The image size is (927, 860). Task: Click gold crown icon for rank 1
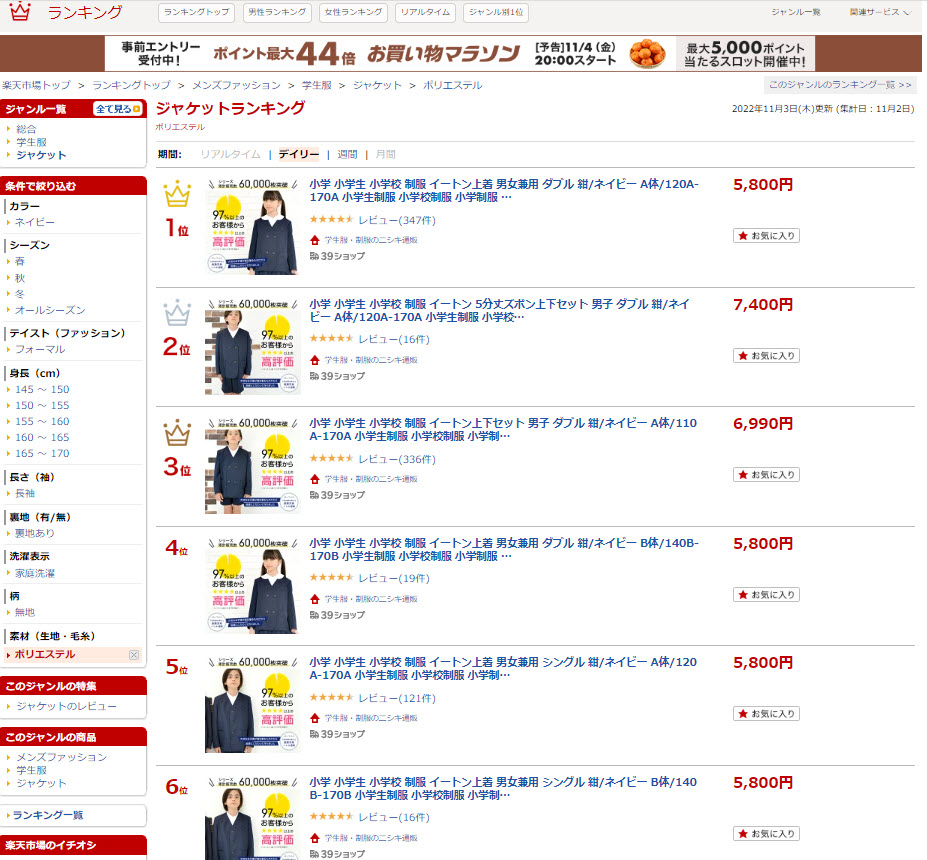point(177,195)
